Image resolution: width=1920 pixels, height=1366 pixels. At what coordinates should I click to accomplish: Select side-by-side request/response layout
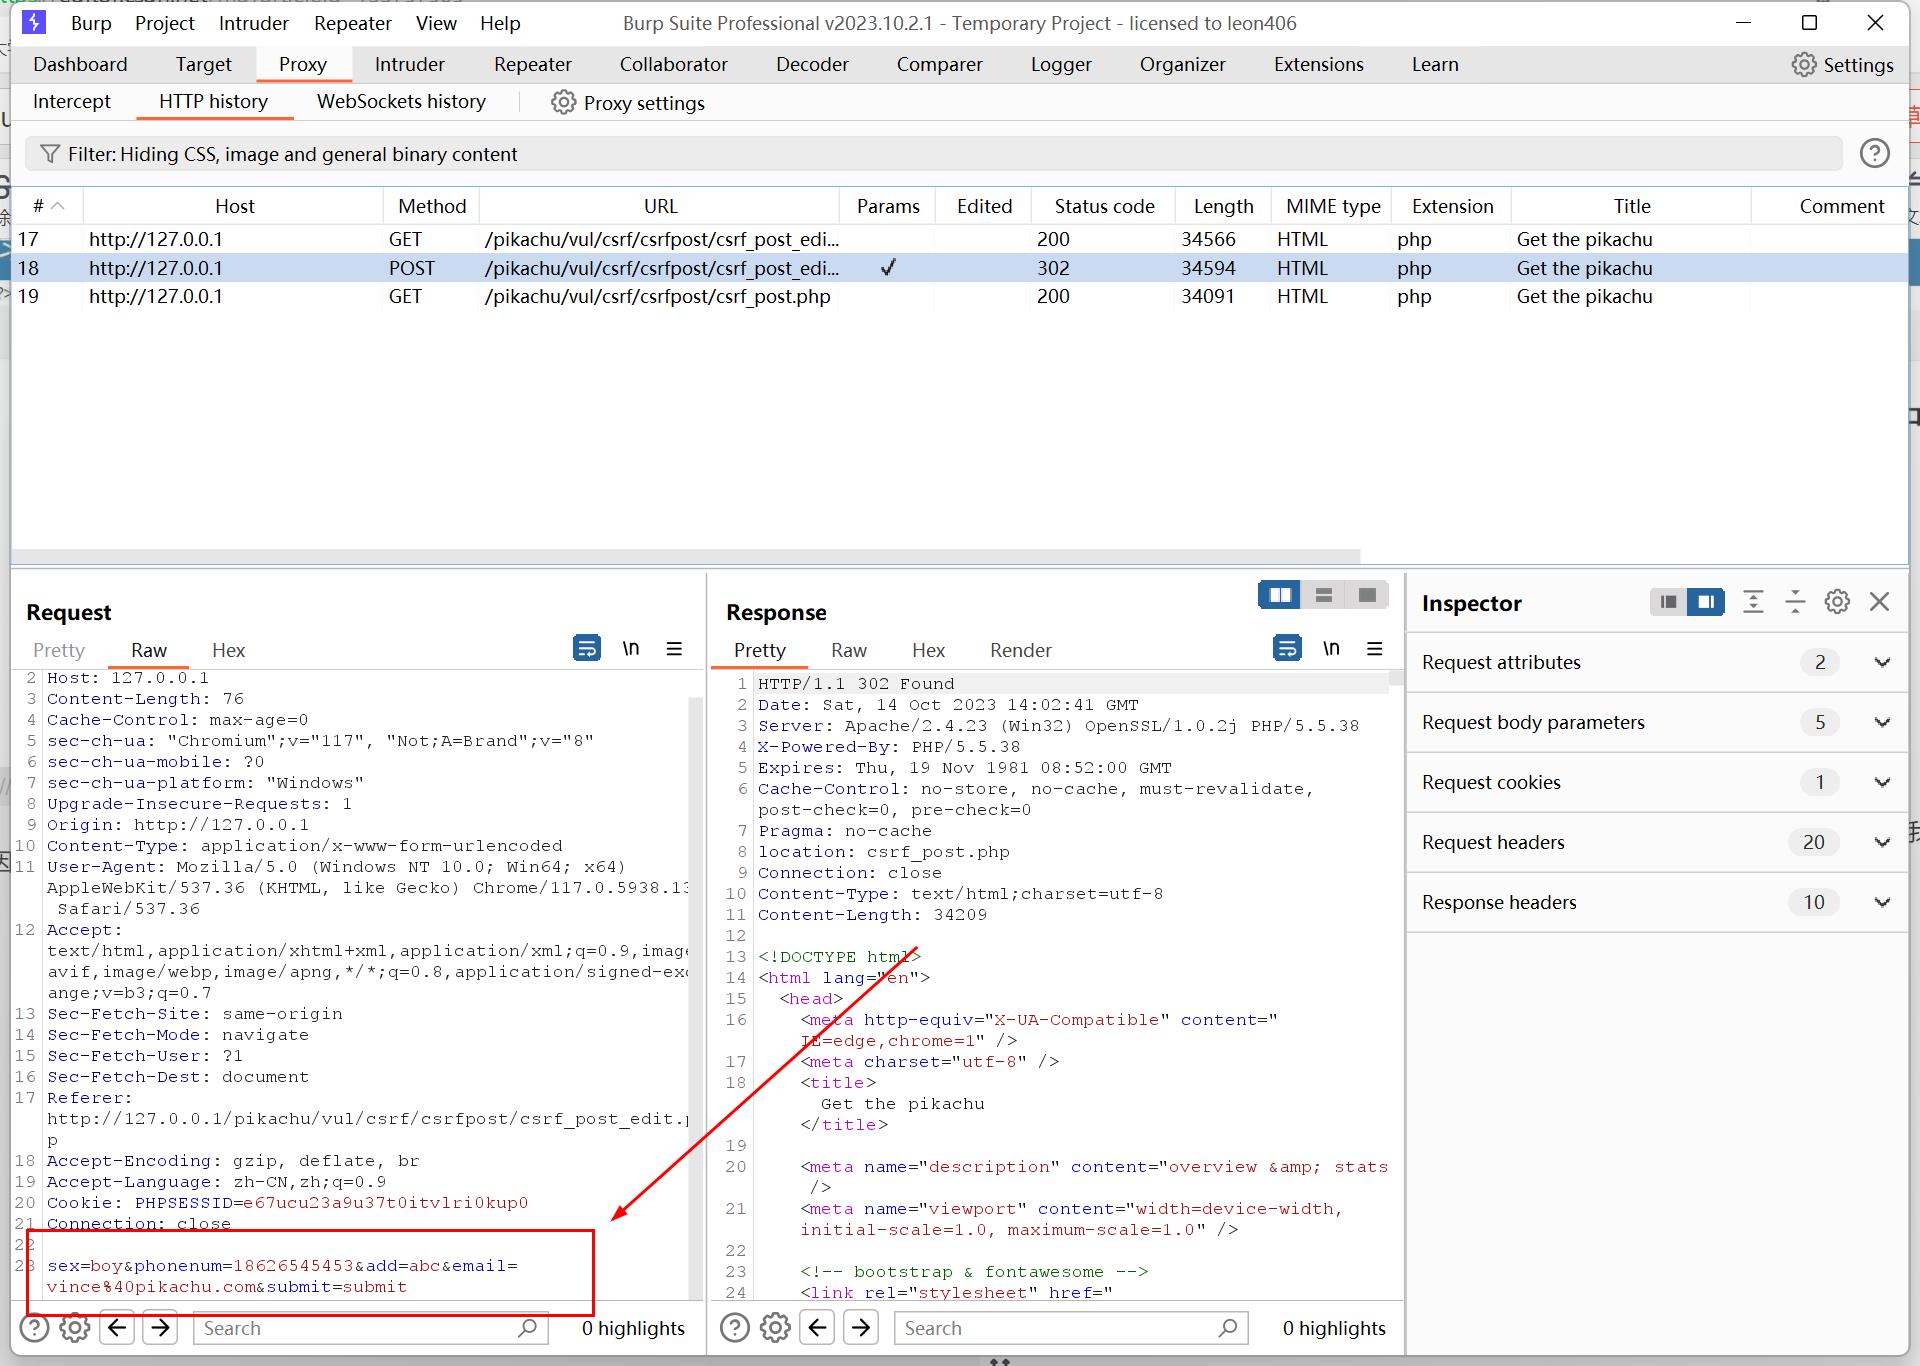pos(1280,595)
